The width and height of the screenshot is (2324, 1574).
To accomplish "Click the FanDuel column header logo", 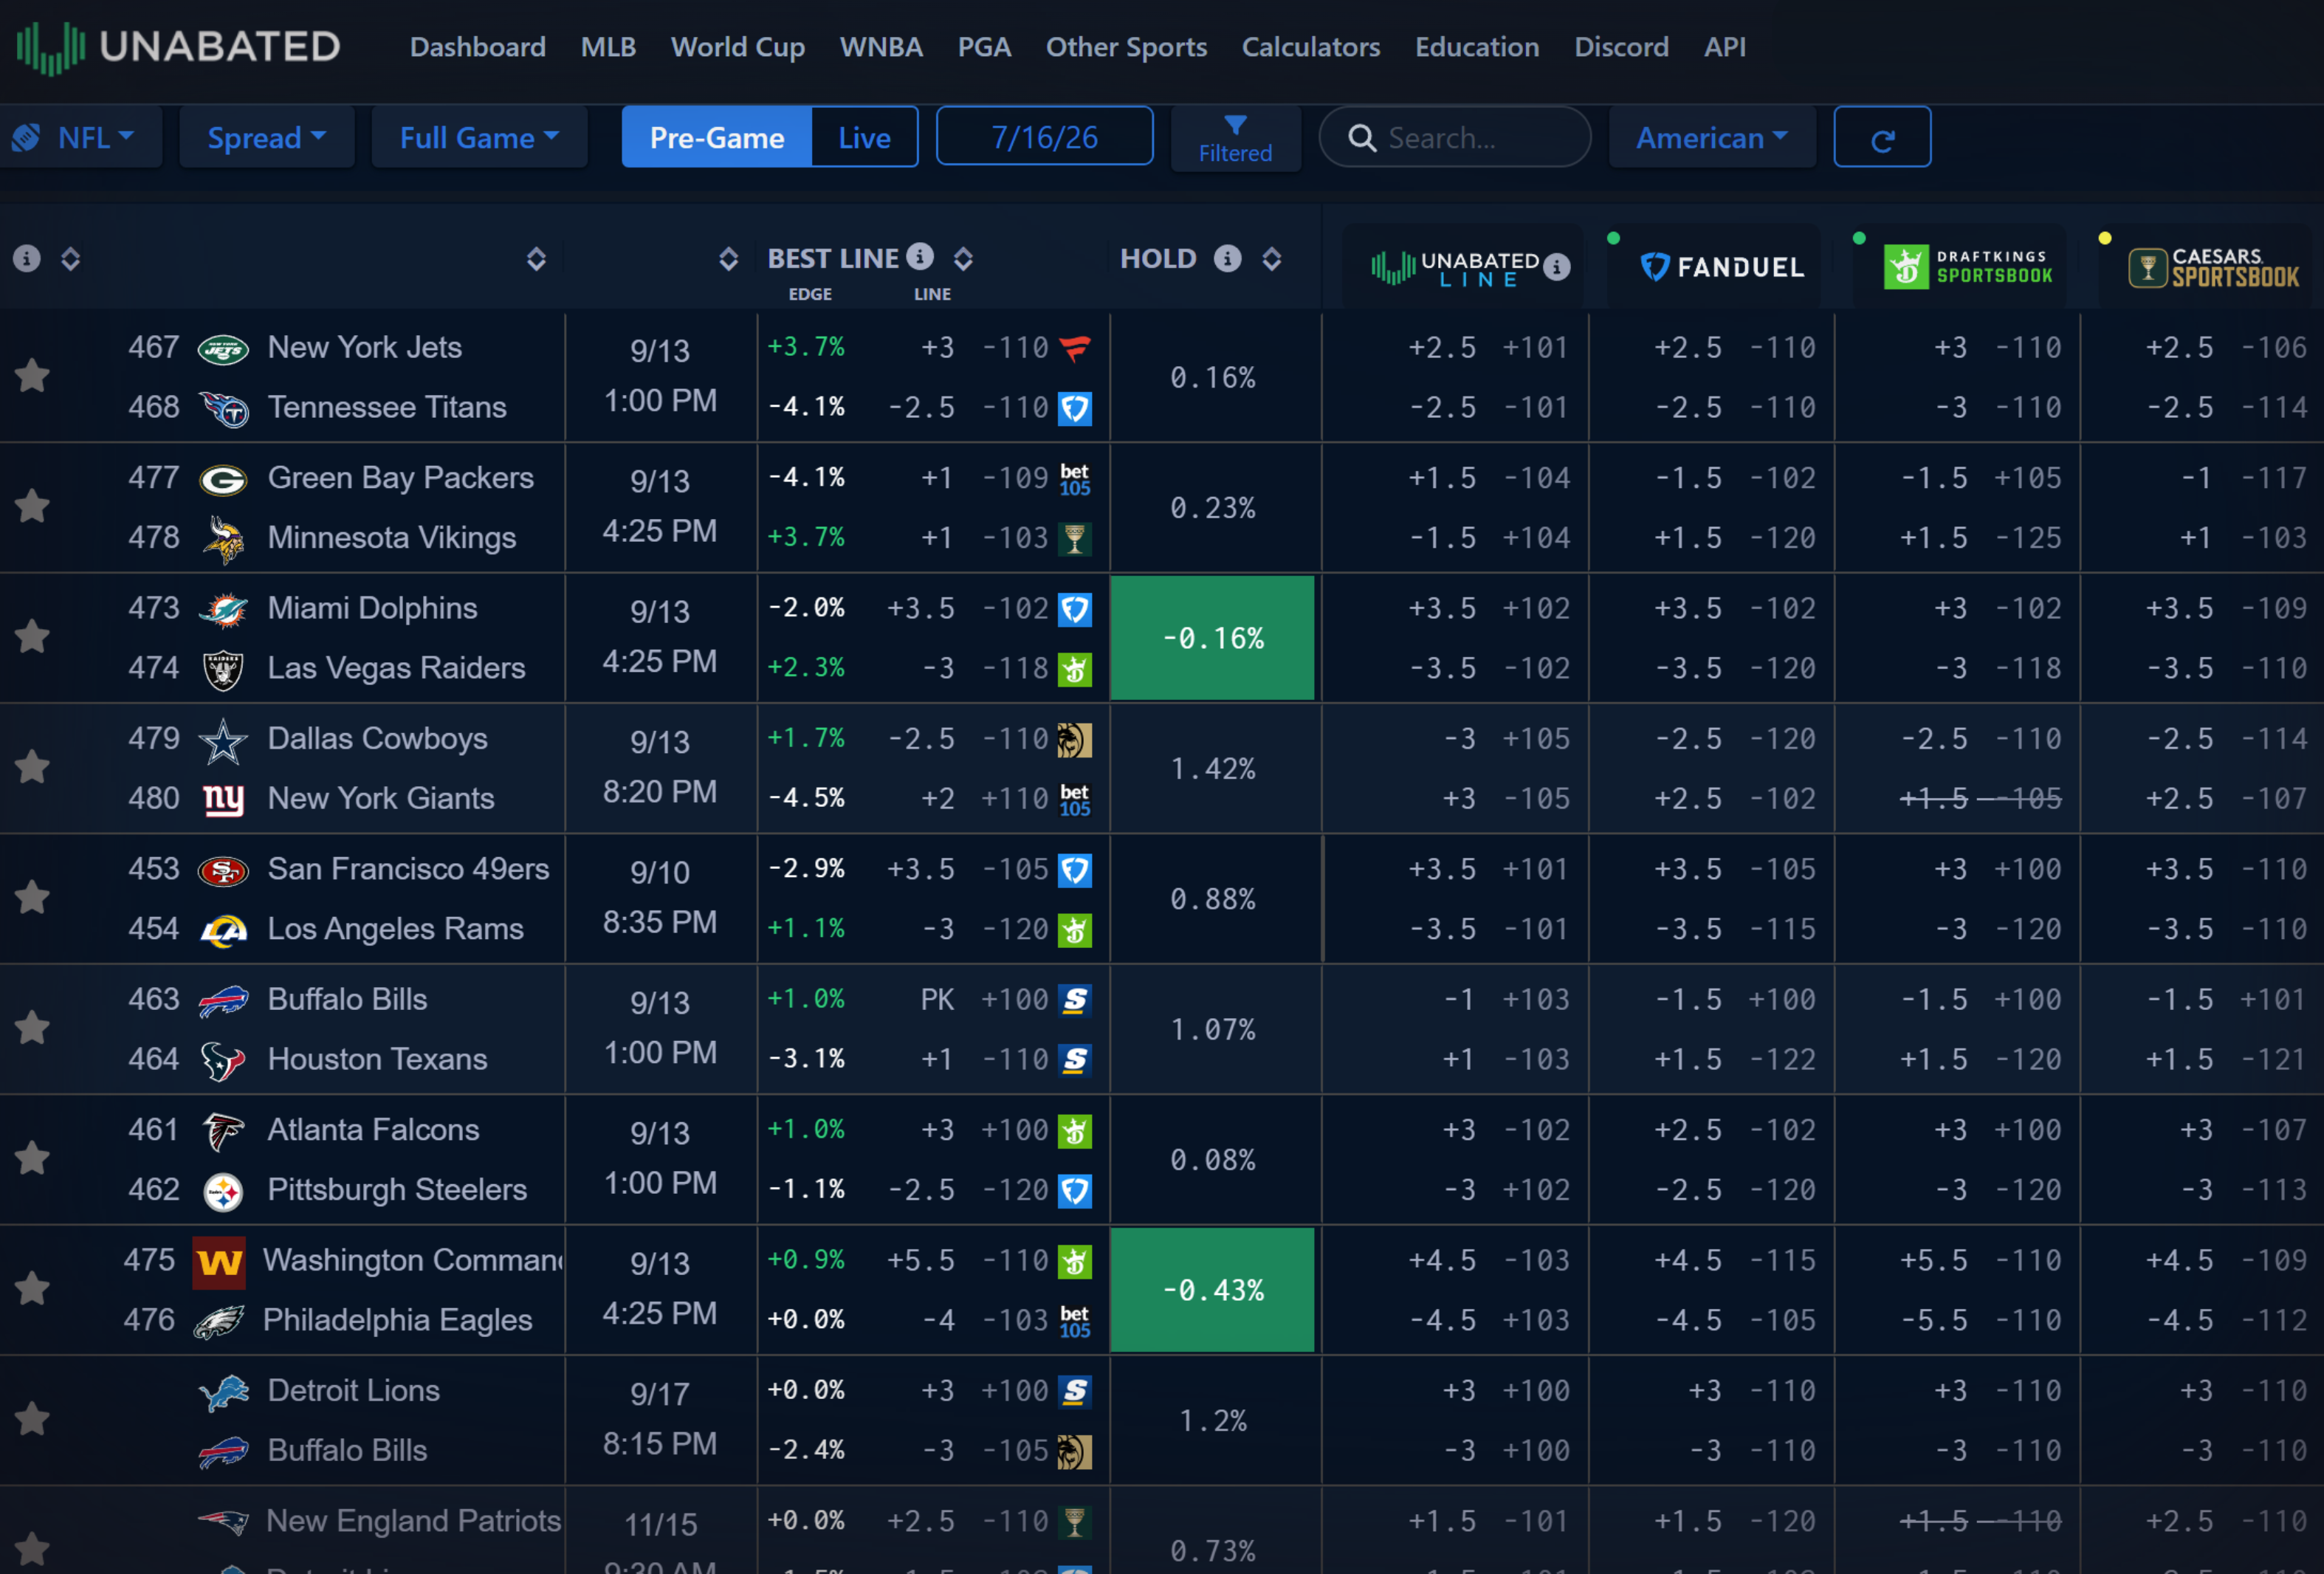I will tap(1722, 267).
